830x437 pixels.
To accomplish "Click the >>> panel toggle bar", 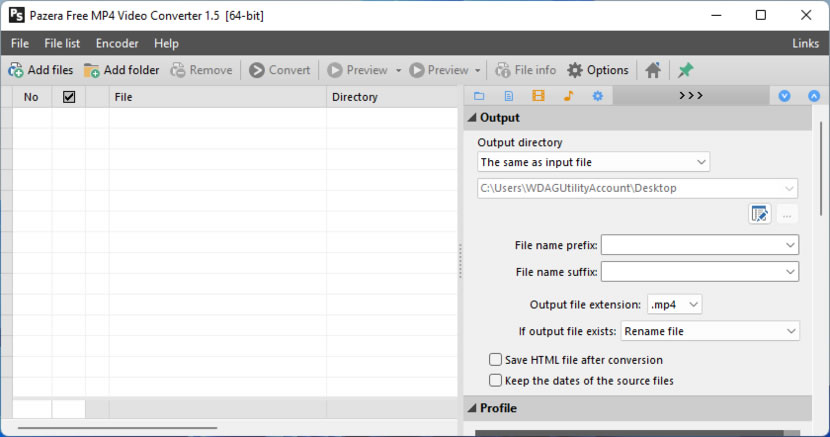I will coord(691,96).
